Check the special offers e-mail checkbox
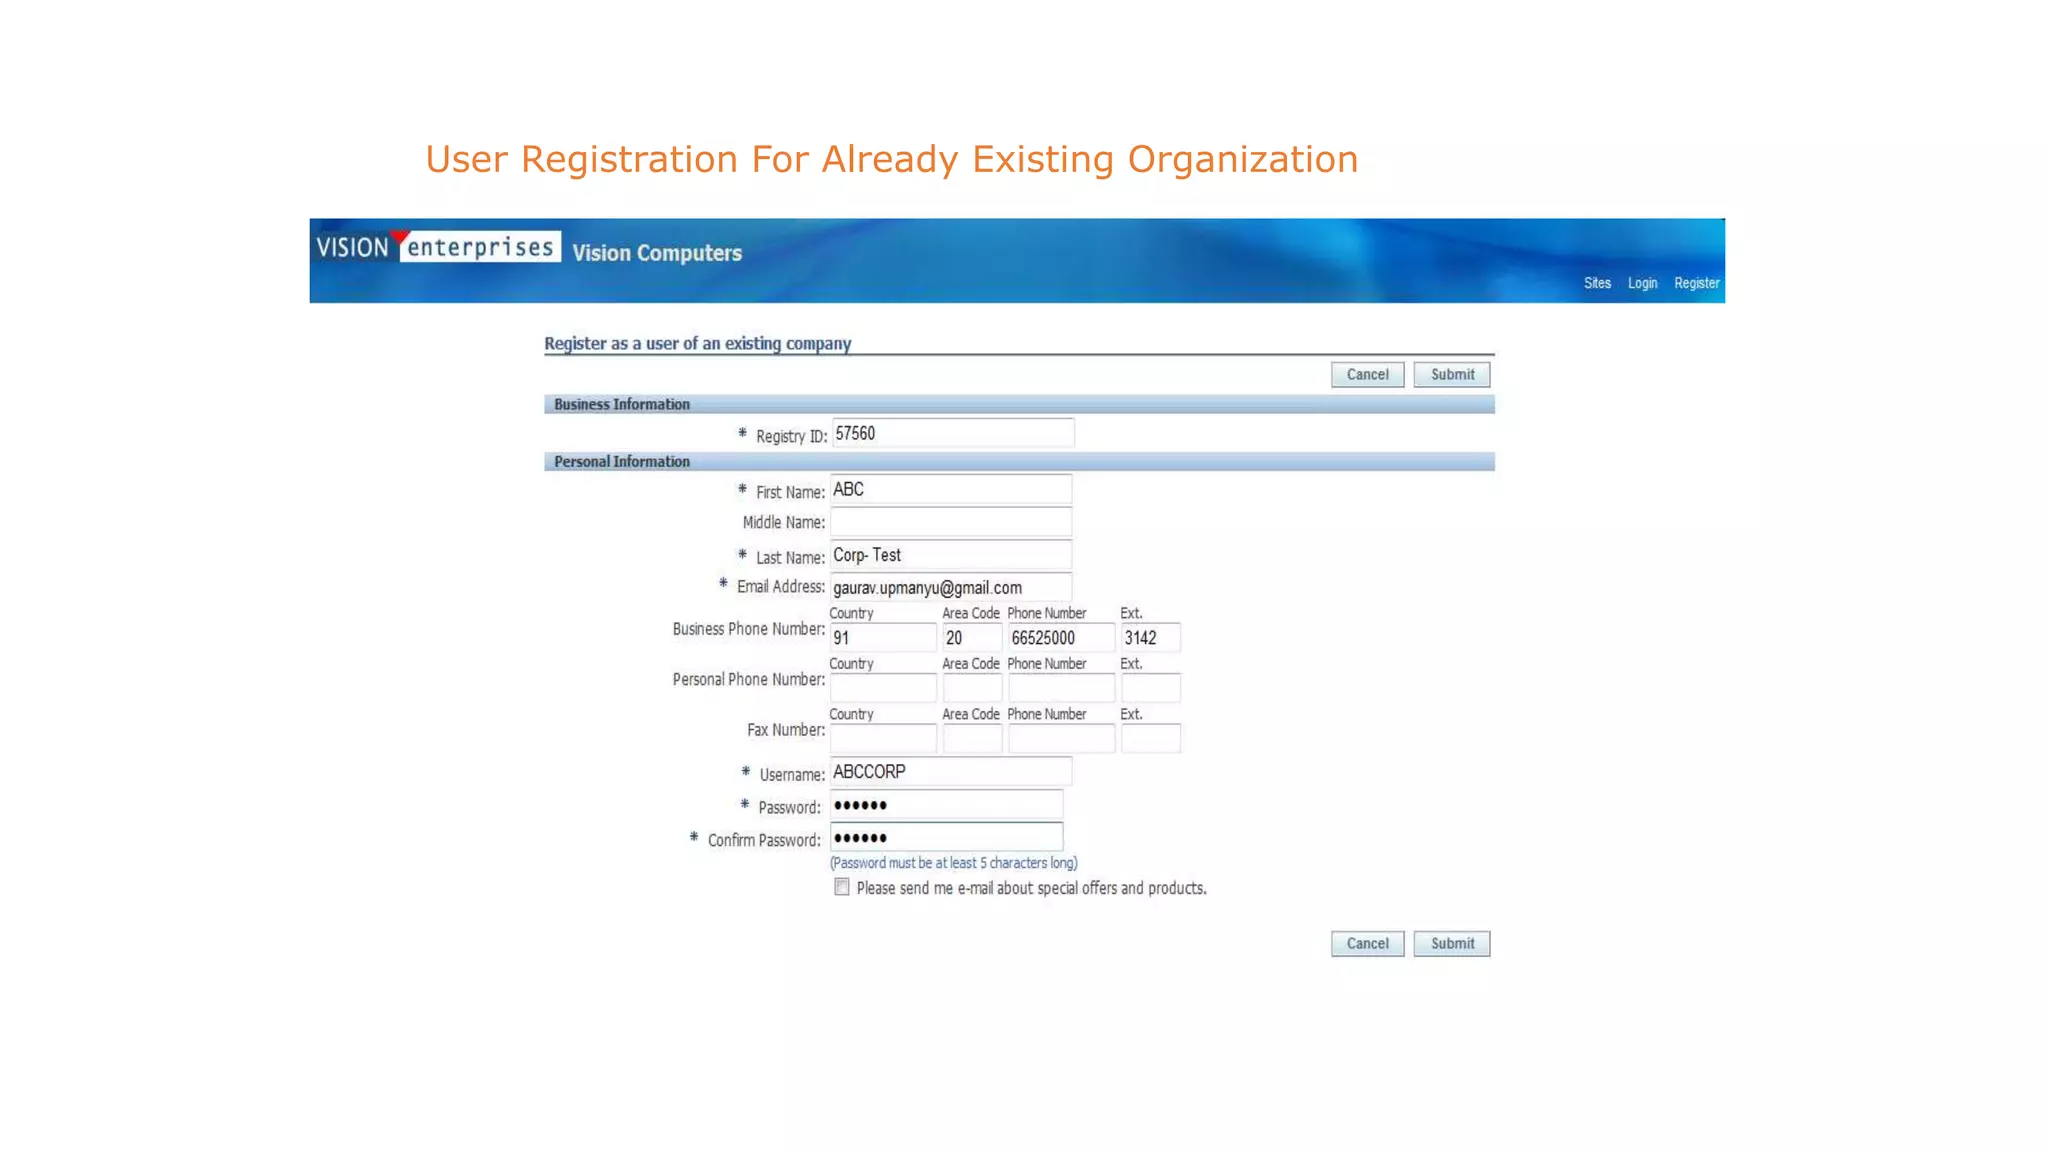 842,887
